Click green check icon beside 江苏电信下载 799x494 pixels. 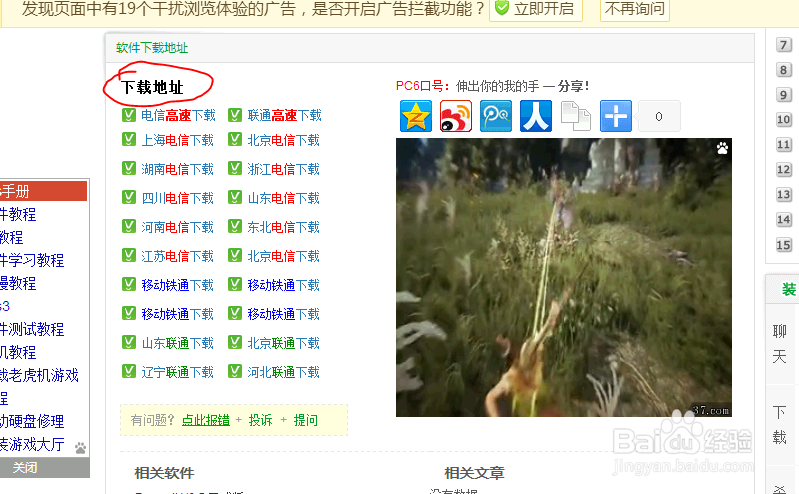129,255
